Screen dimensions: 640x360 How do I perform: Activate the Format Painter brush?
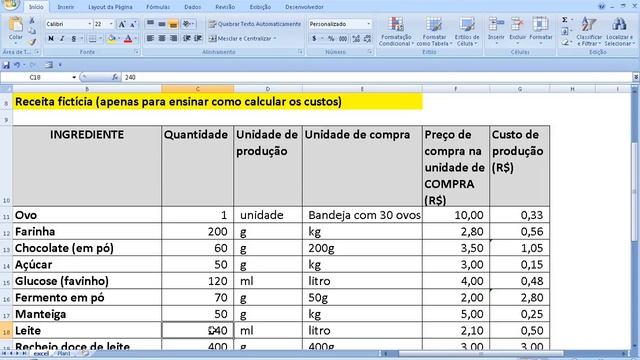[32, 42]
